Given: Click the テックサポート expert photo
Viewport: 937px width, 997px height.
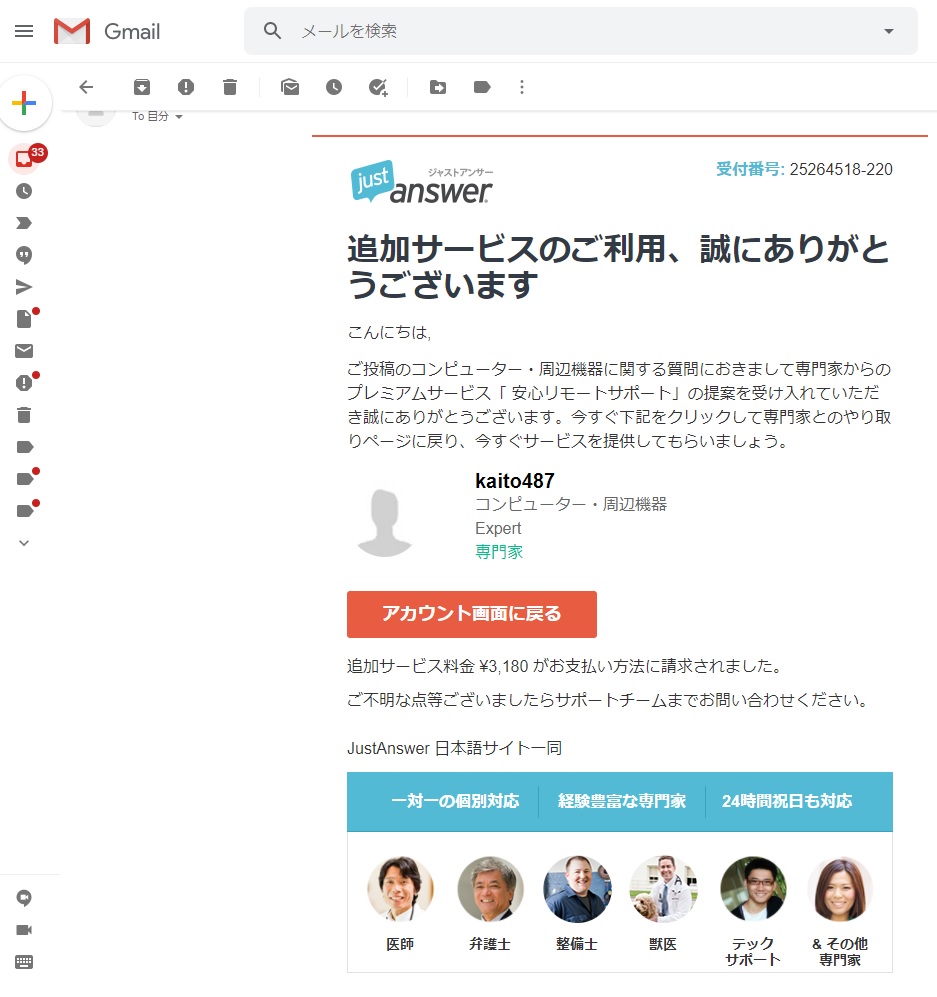Looking at the screenshot, I should [753, 889].
